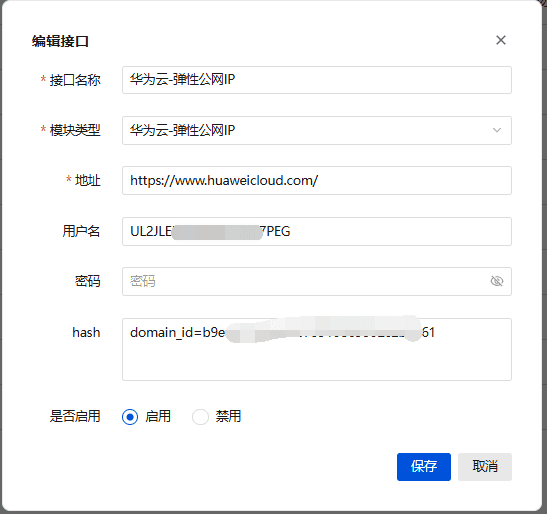Click the 用户名 input field
The height and width of the screenshot is (514, 547).
(317, 231)
